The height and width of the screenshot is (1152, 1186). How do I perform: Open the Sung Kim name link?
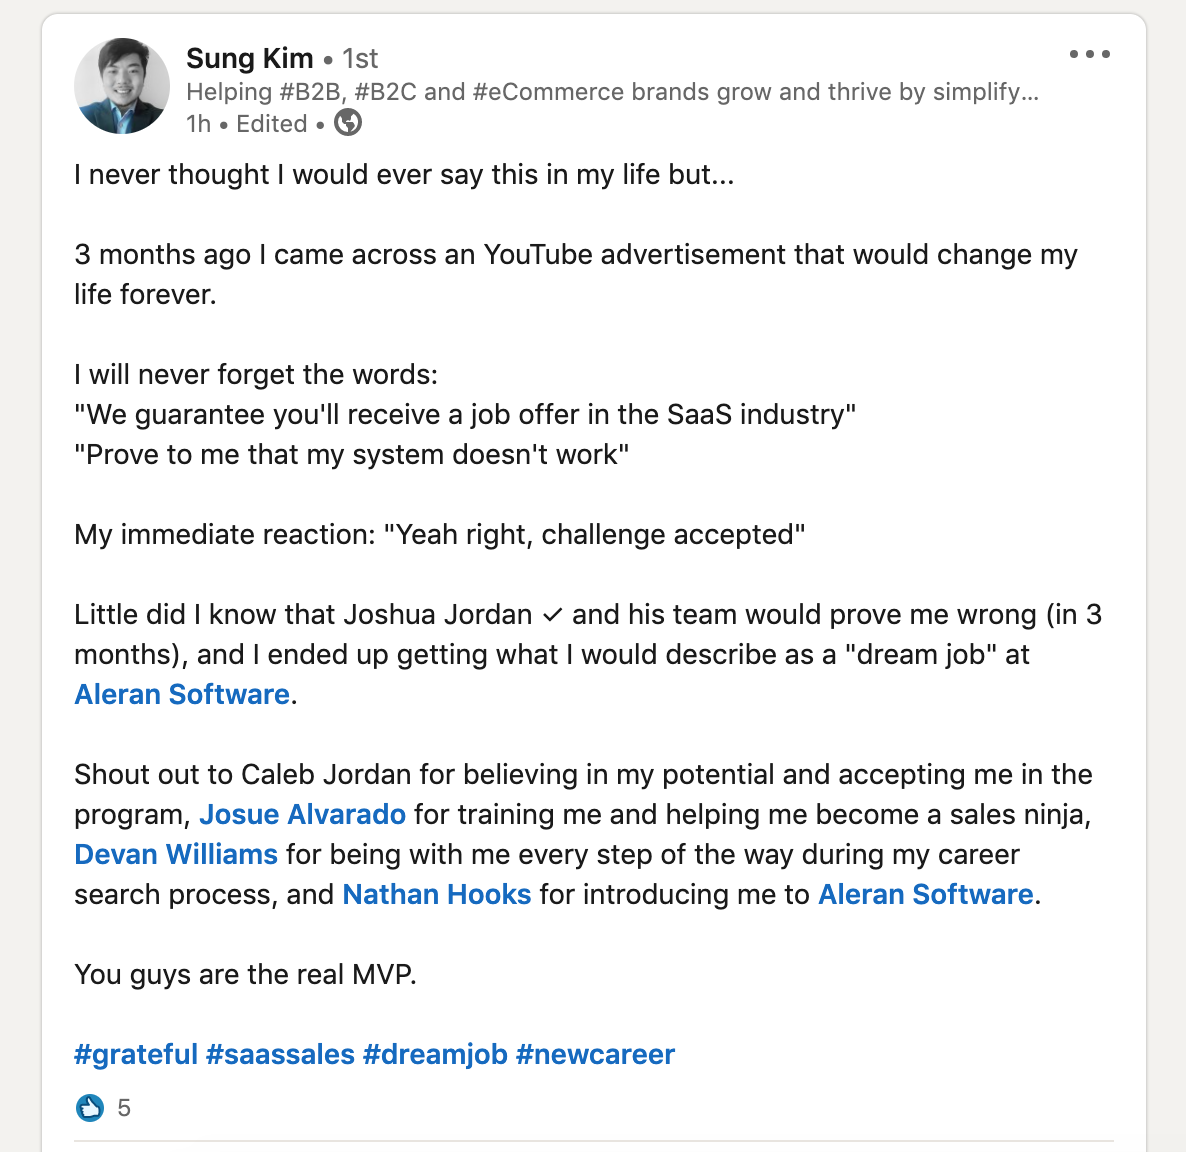(x=249, y=59)
